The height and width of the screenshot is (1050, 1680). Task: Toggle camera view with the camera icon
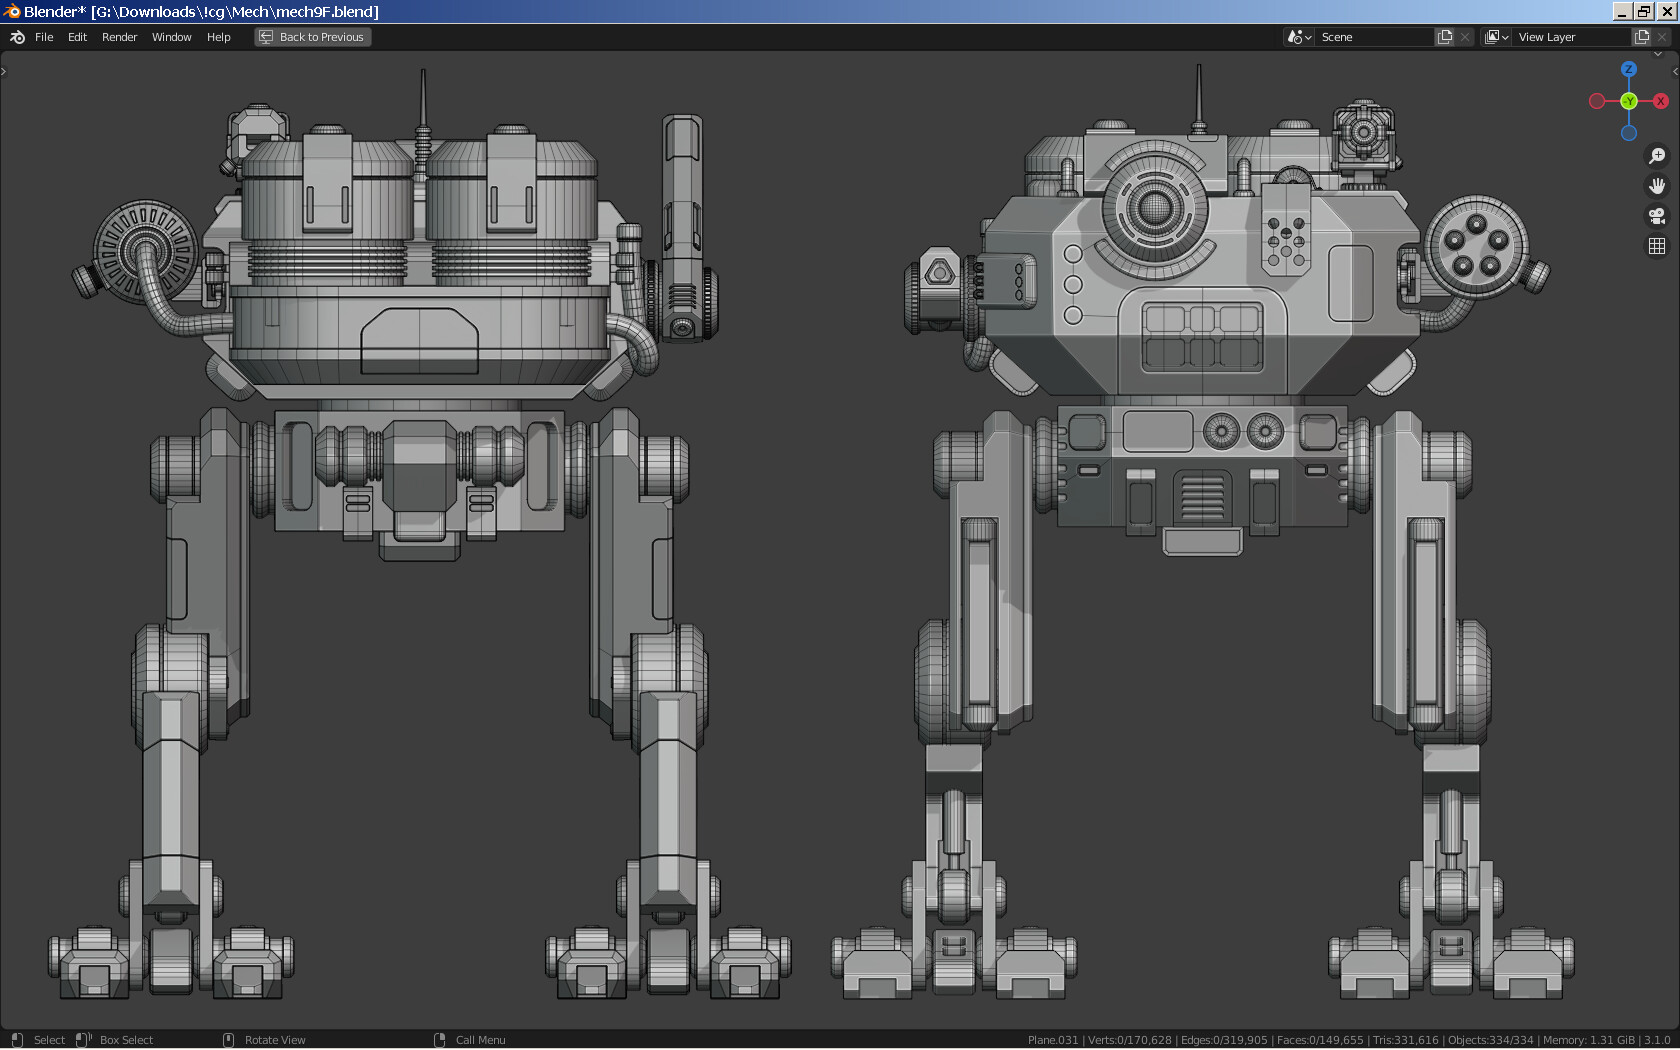[1657, 216]
